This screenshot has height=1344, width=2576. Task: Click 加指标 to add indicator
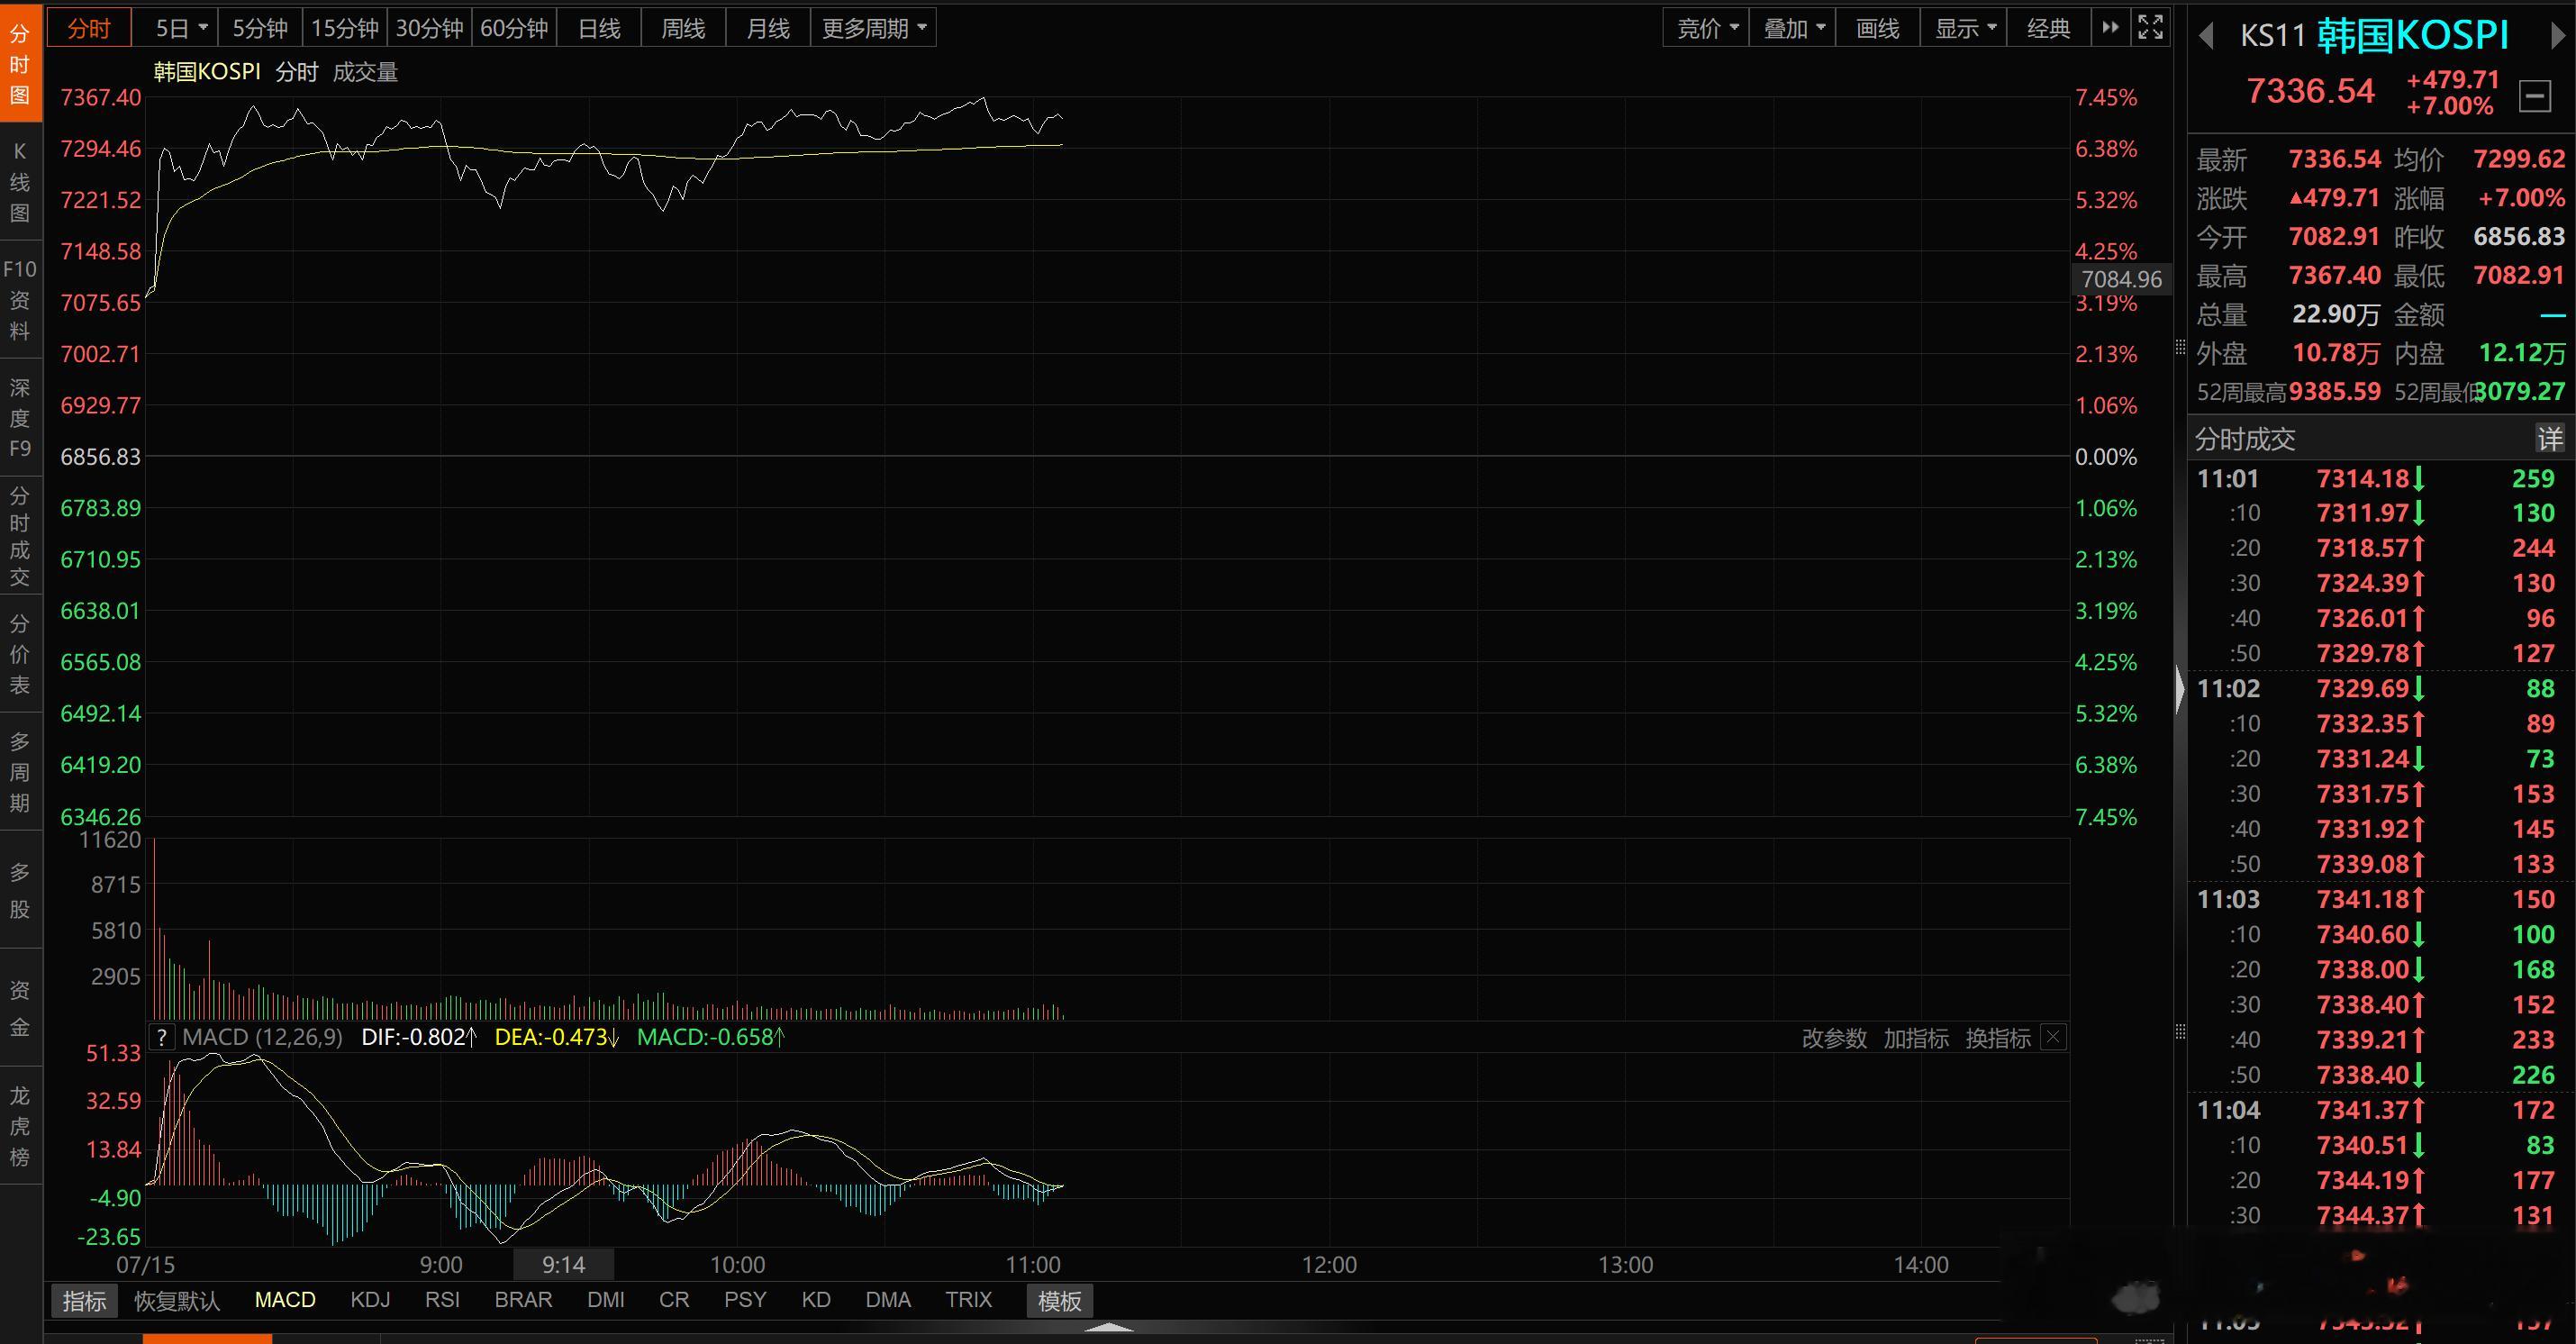tap(1916, 1037)
